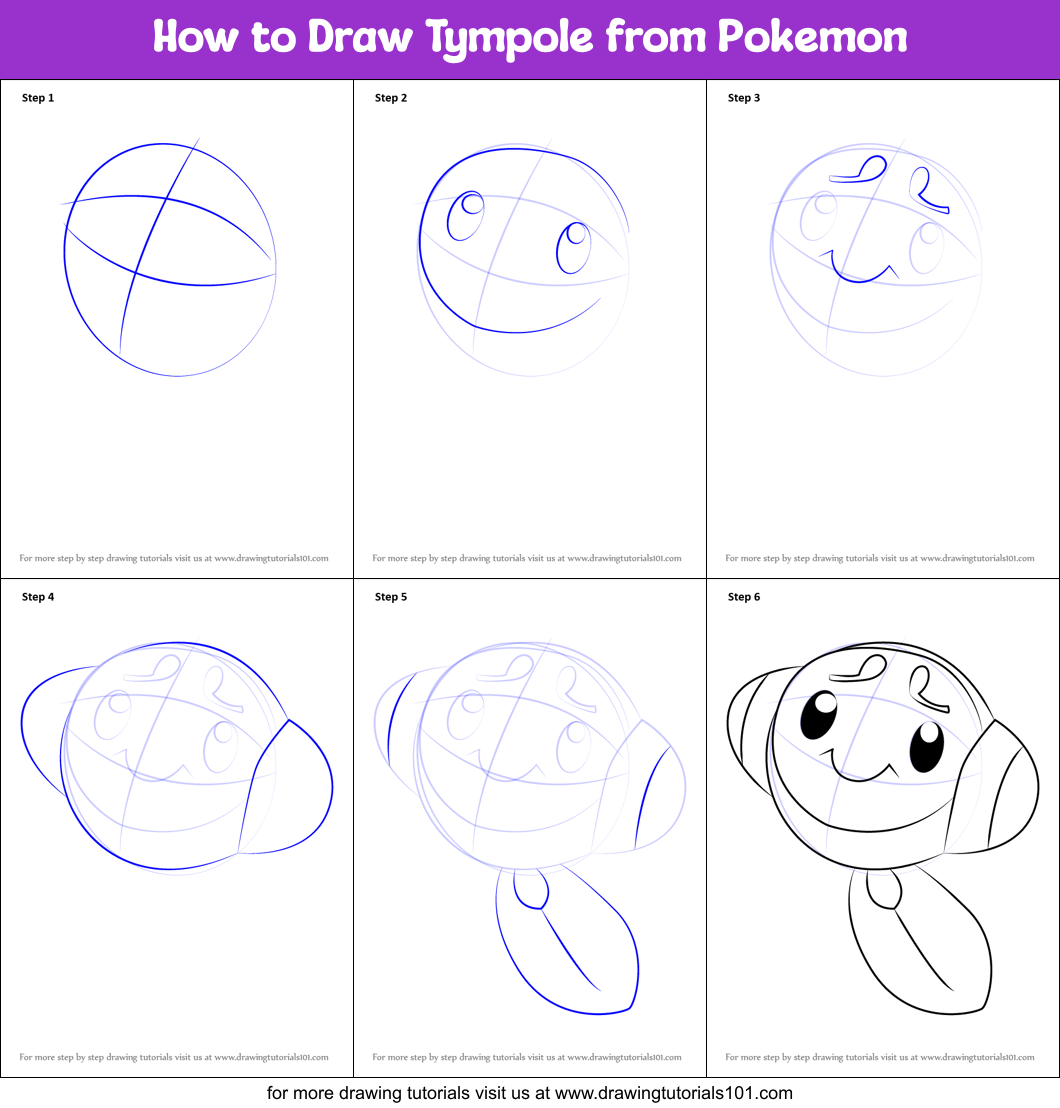Open the title banner 'How to Draw Tympole'
1060x1108 pixels.
pyautogui.click(x=530, y=37)
